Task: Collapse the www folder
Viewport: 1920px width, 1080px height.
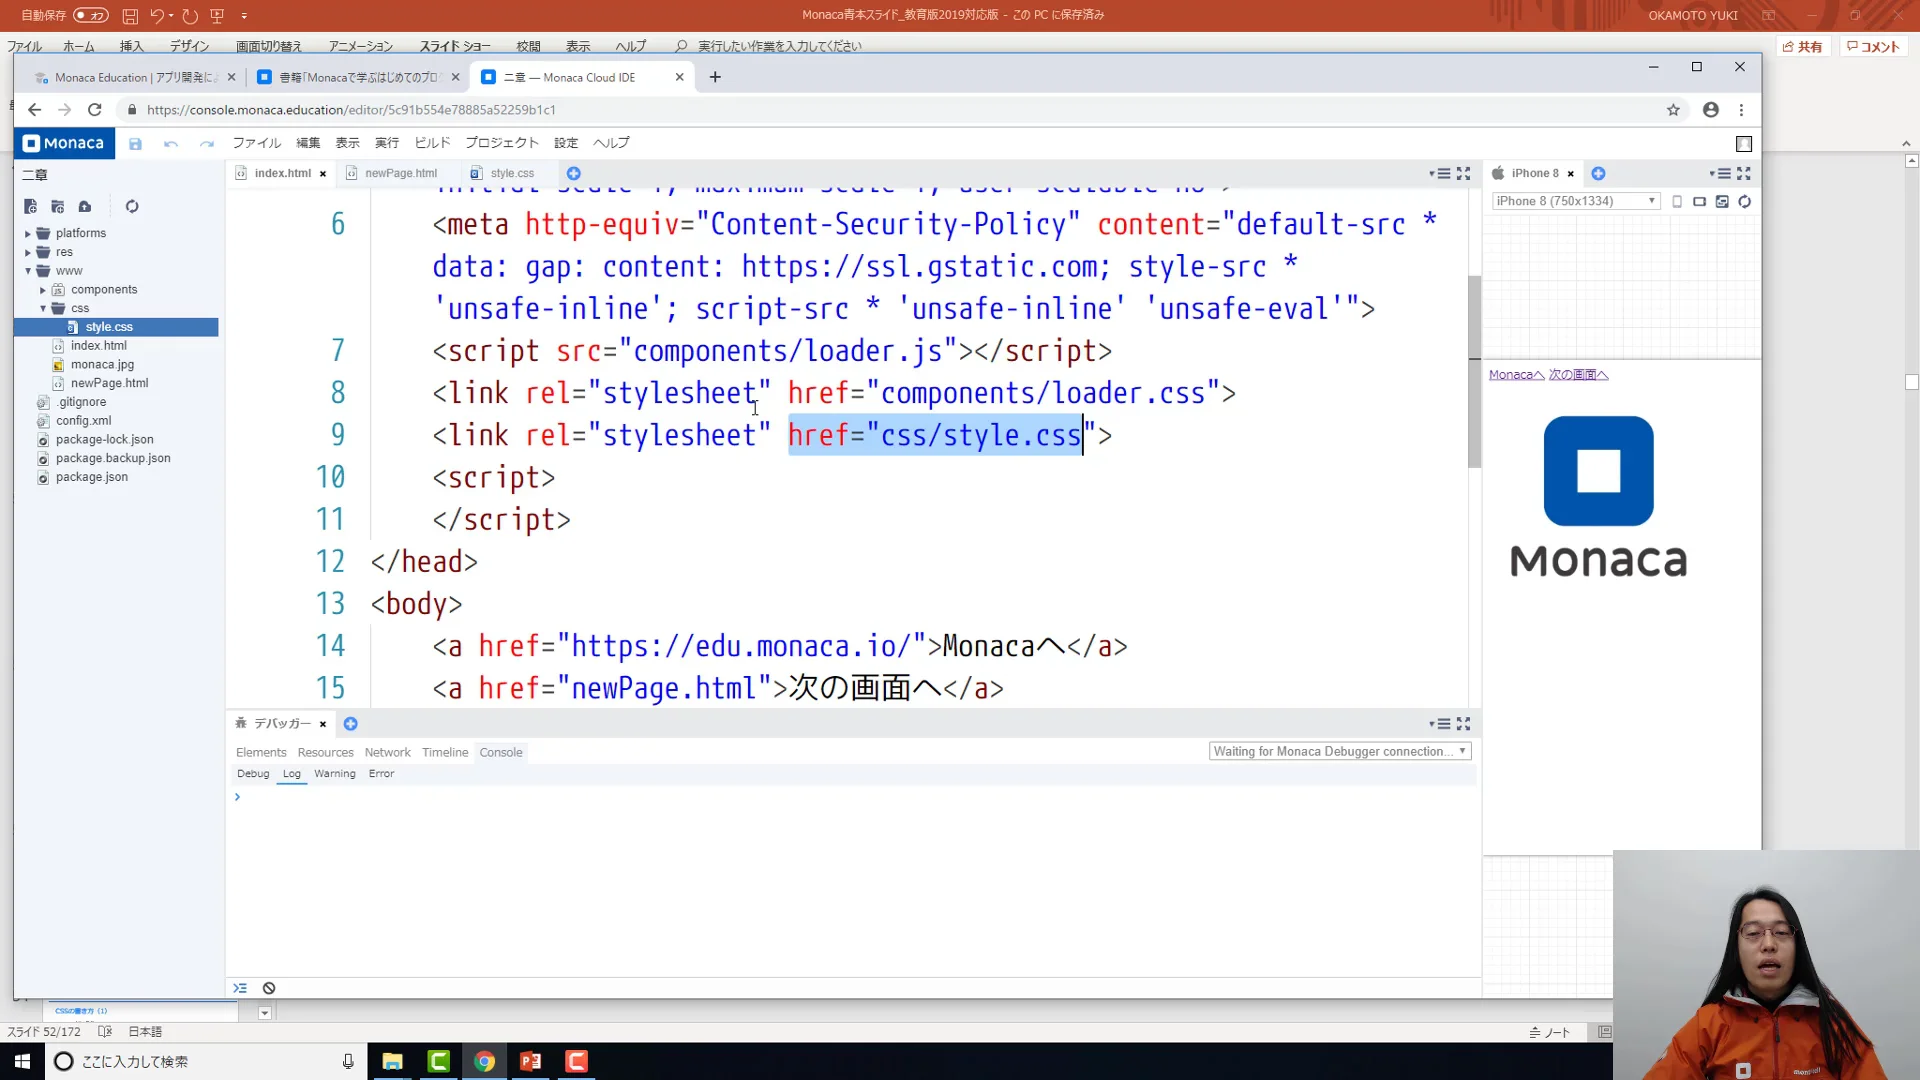Action: (x=28, y=271)
